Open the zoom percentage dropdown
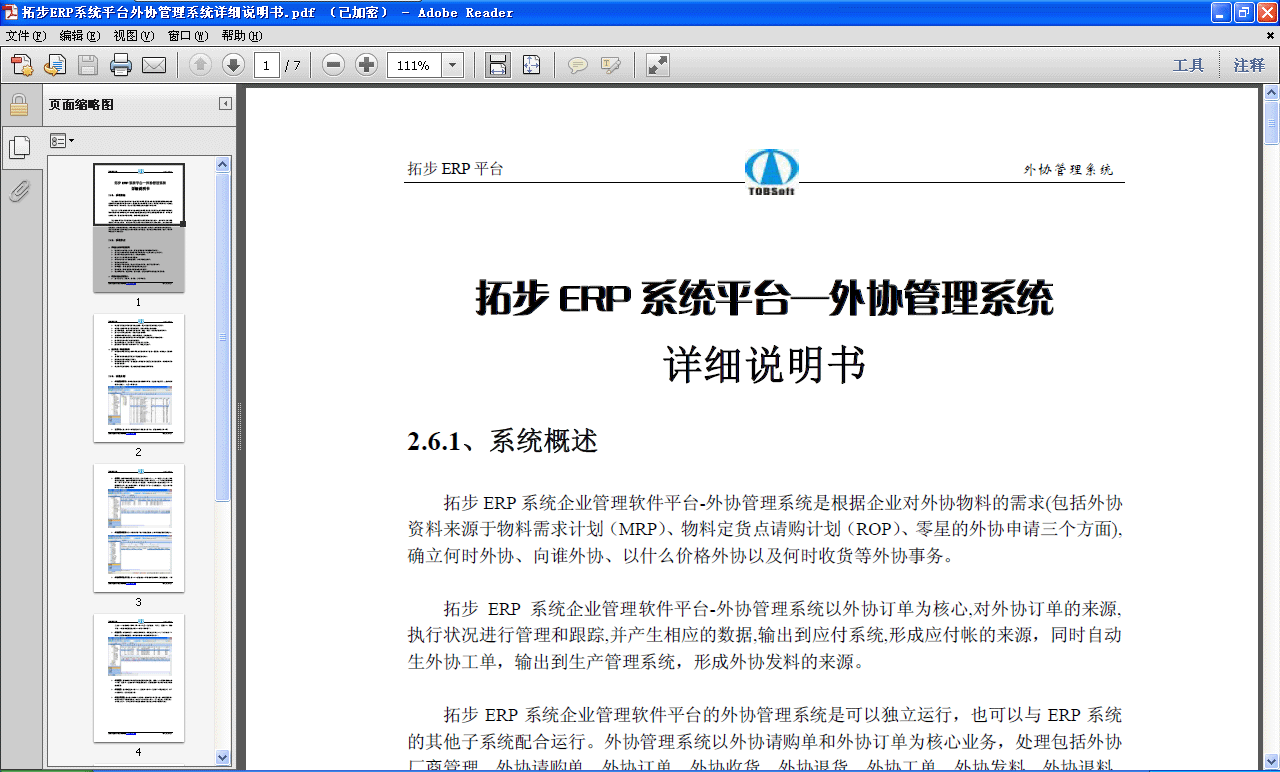Image resolution: width=1280 pixels, height=772 pixels. pyautogui.click(x=451, y=64)
